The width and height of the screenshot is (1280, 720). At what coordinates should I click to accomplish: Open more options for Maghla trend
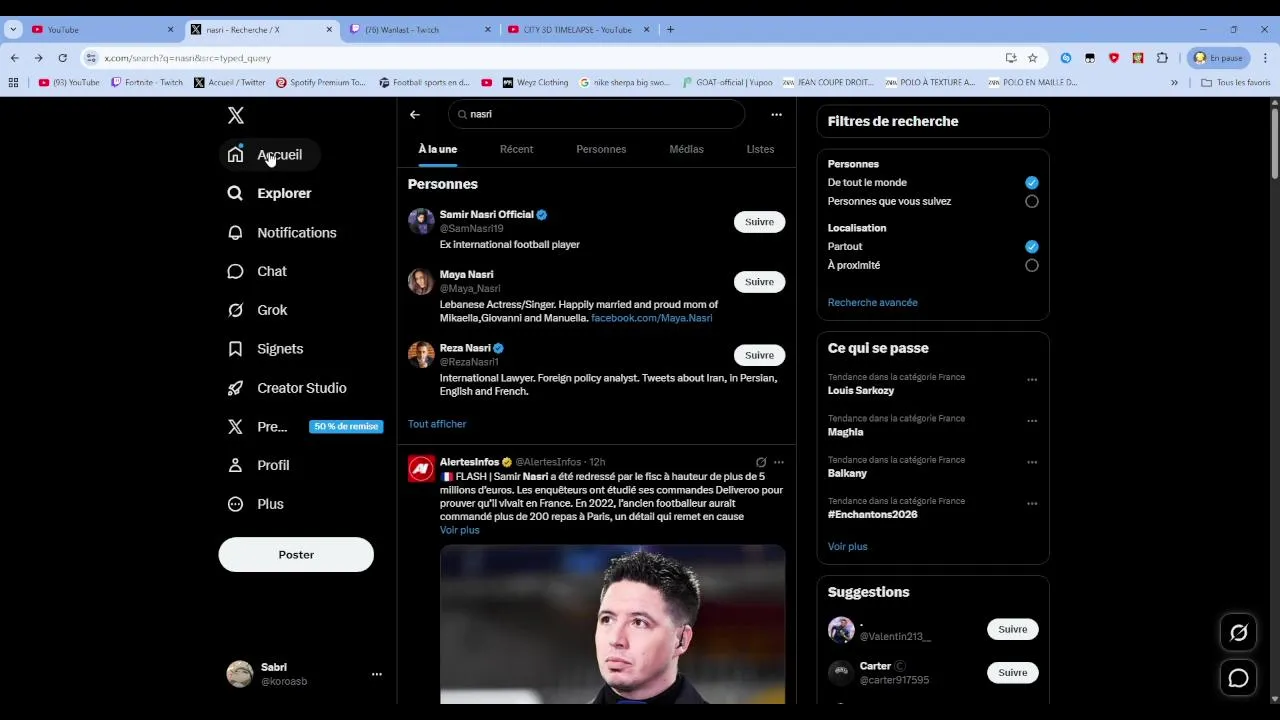click(x=1032, y=421)
